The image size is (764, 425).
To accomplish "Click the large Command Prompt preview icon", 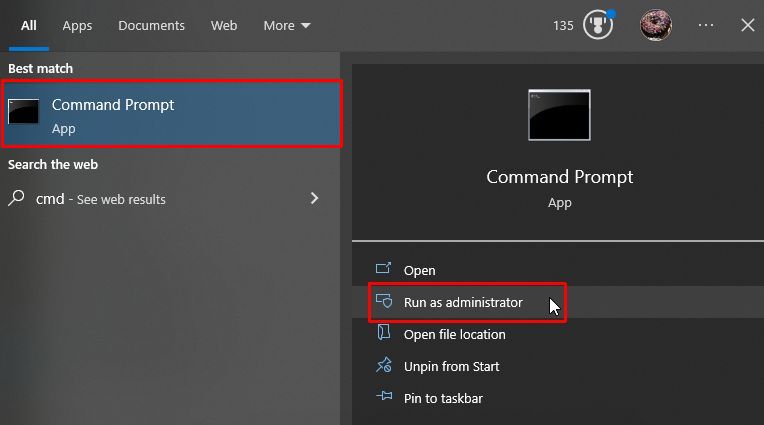I will [559, 115].
